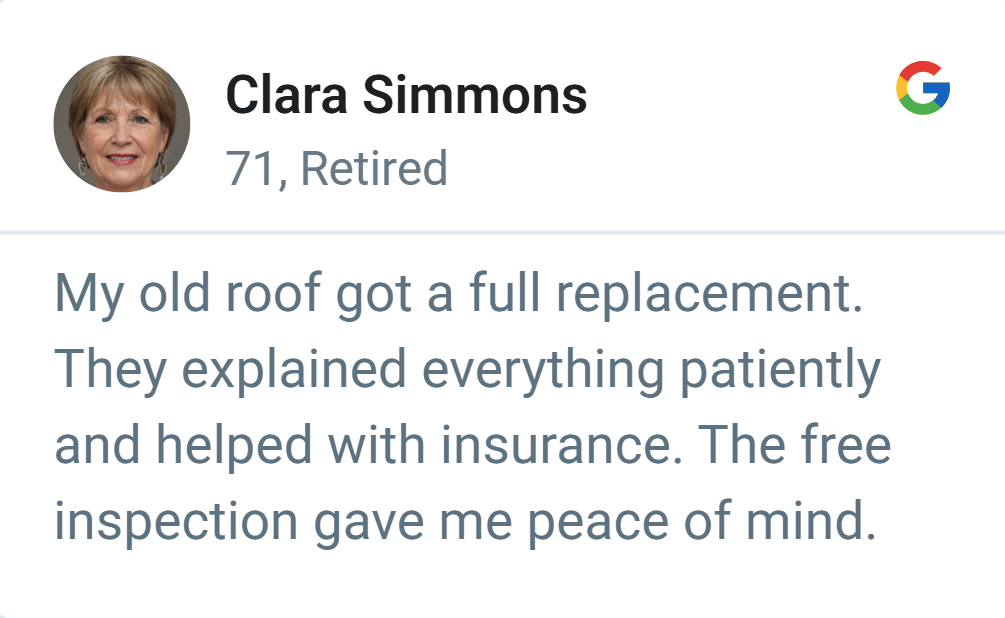1005x618 pixels.
Task: Click the Google logo icon
Action: tap(923, 88)
